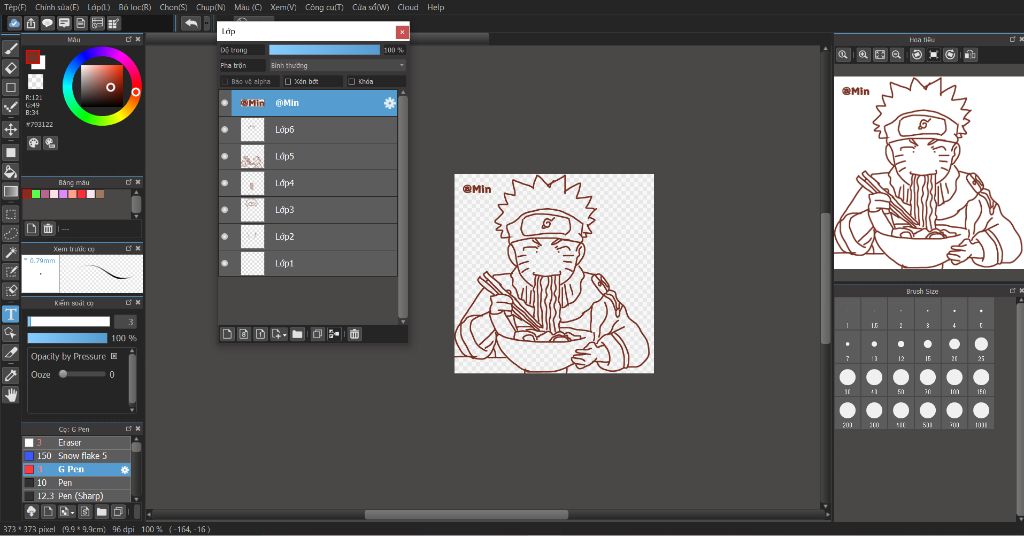The image size is (1024, 536).
Task: Click the share/export icon in top toolbar
Action: [31, 24]
